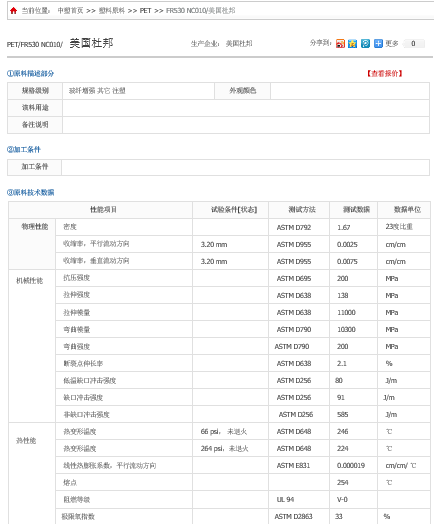434x524 pixels.
Task: Click the ②加工条件 section heading
Action: coord(24,149)
